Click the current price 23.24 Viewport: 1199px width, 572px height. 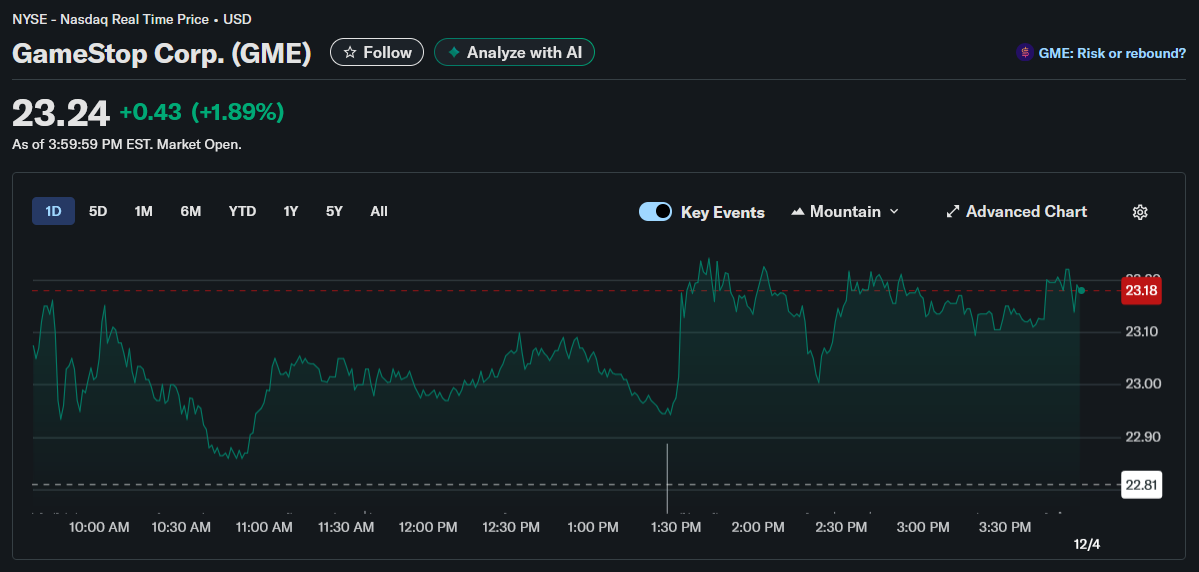coord(61,113)
